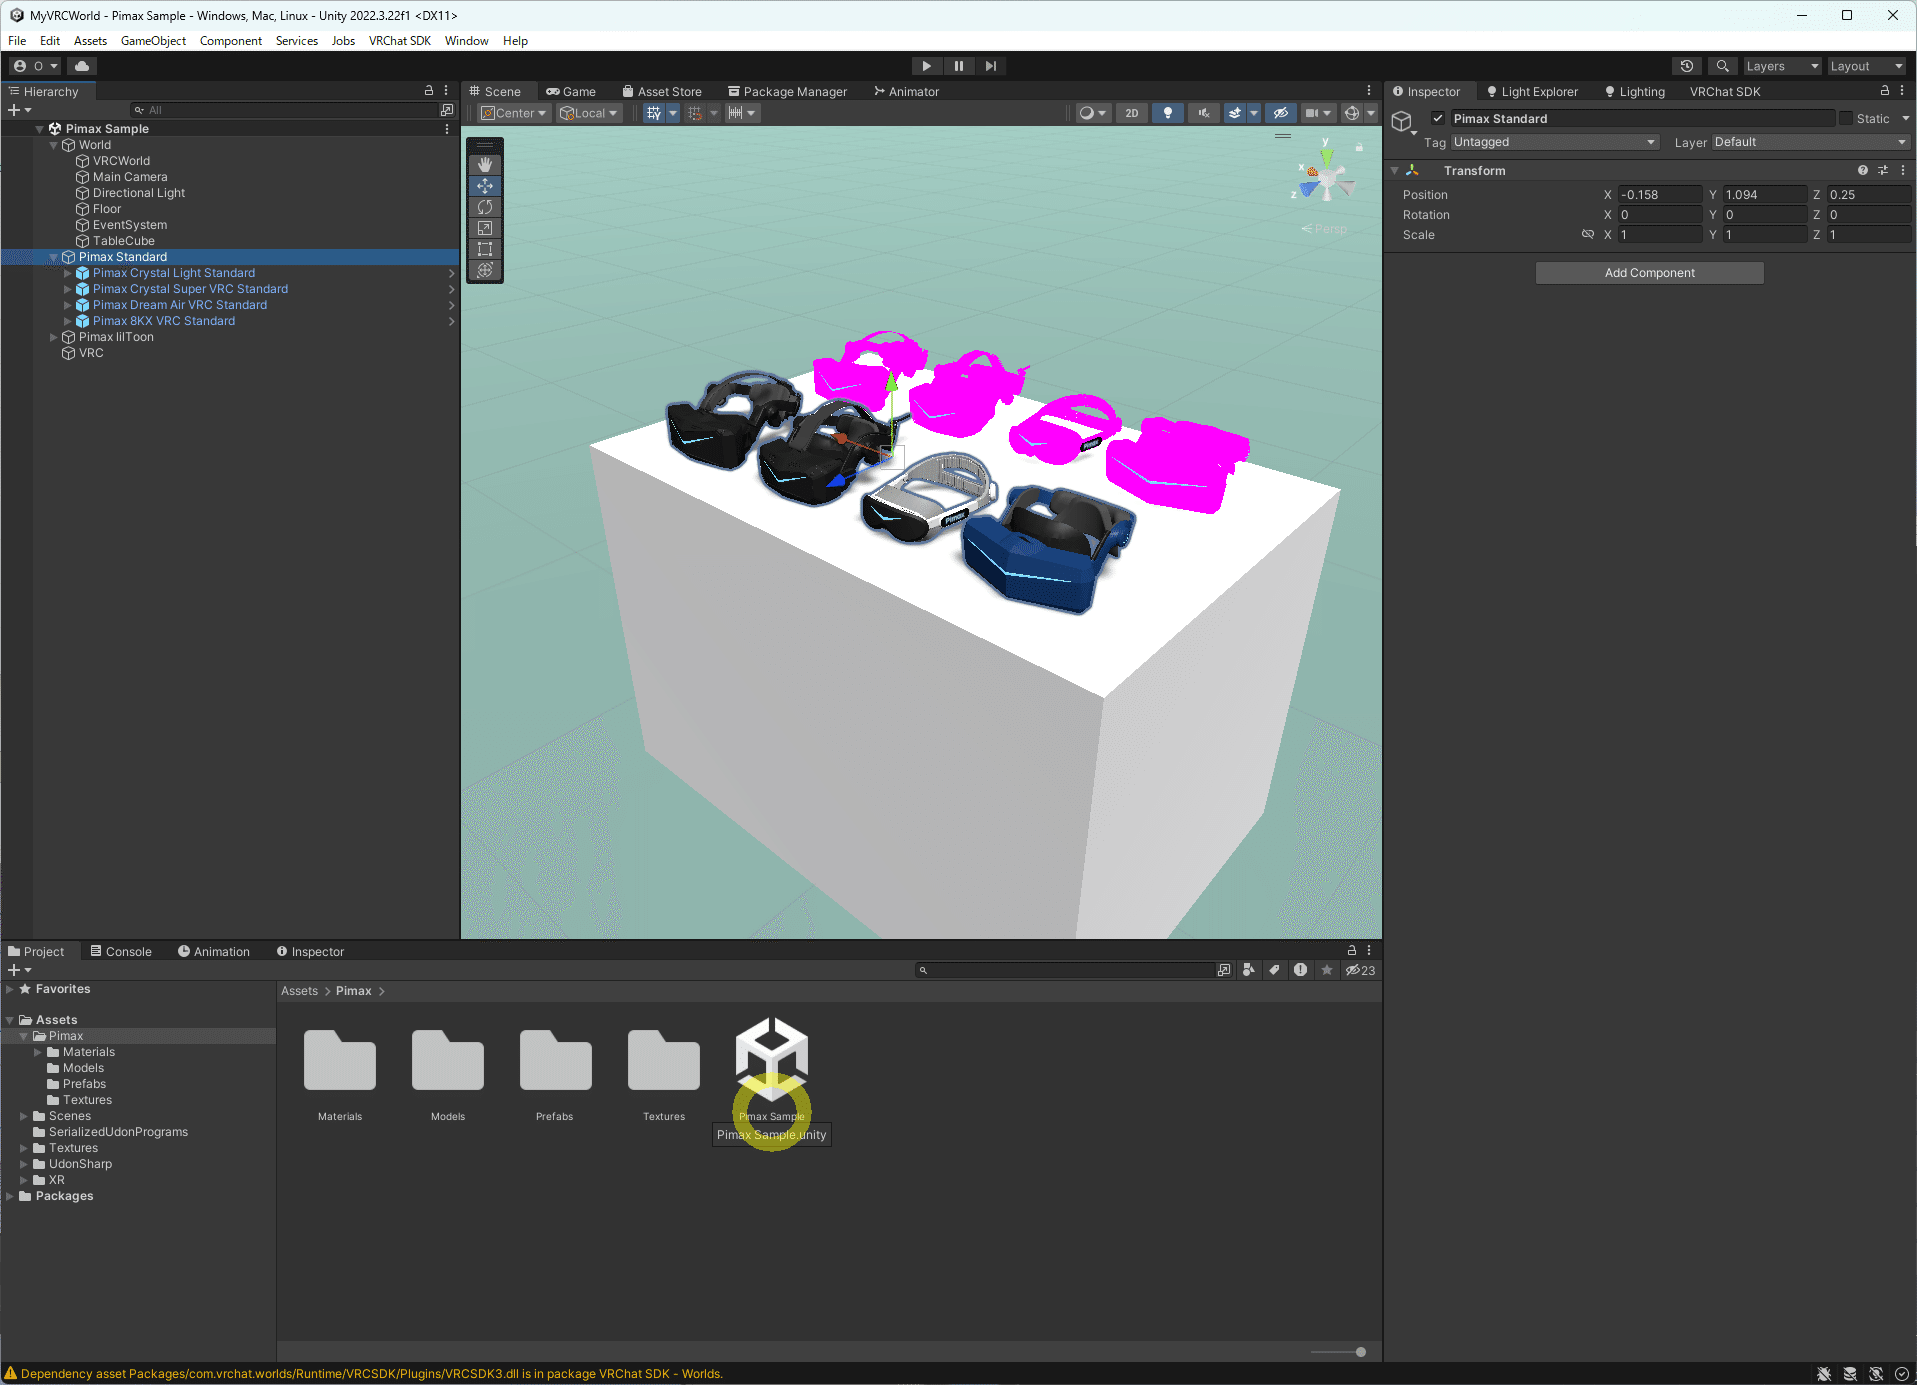1917x1385 pixels.
Task: Expand Pimax lilToon in Hierarchy
Action: 54,337
